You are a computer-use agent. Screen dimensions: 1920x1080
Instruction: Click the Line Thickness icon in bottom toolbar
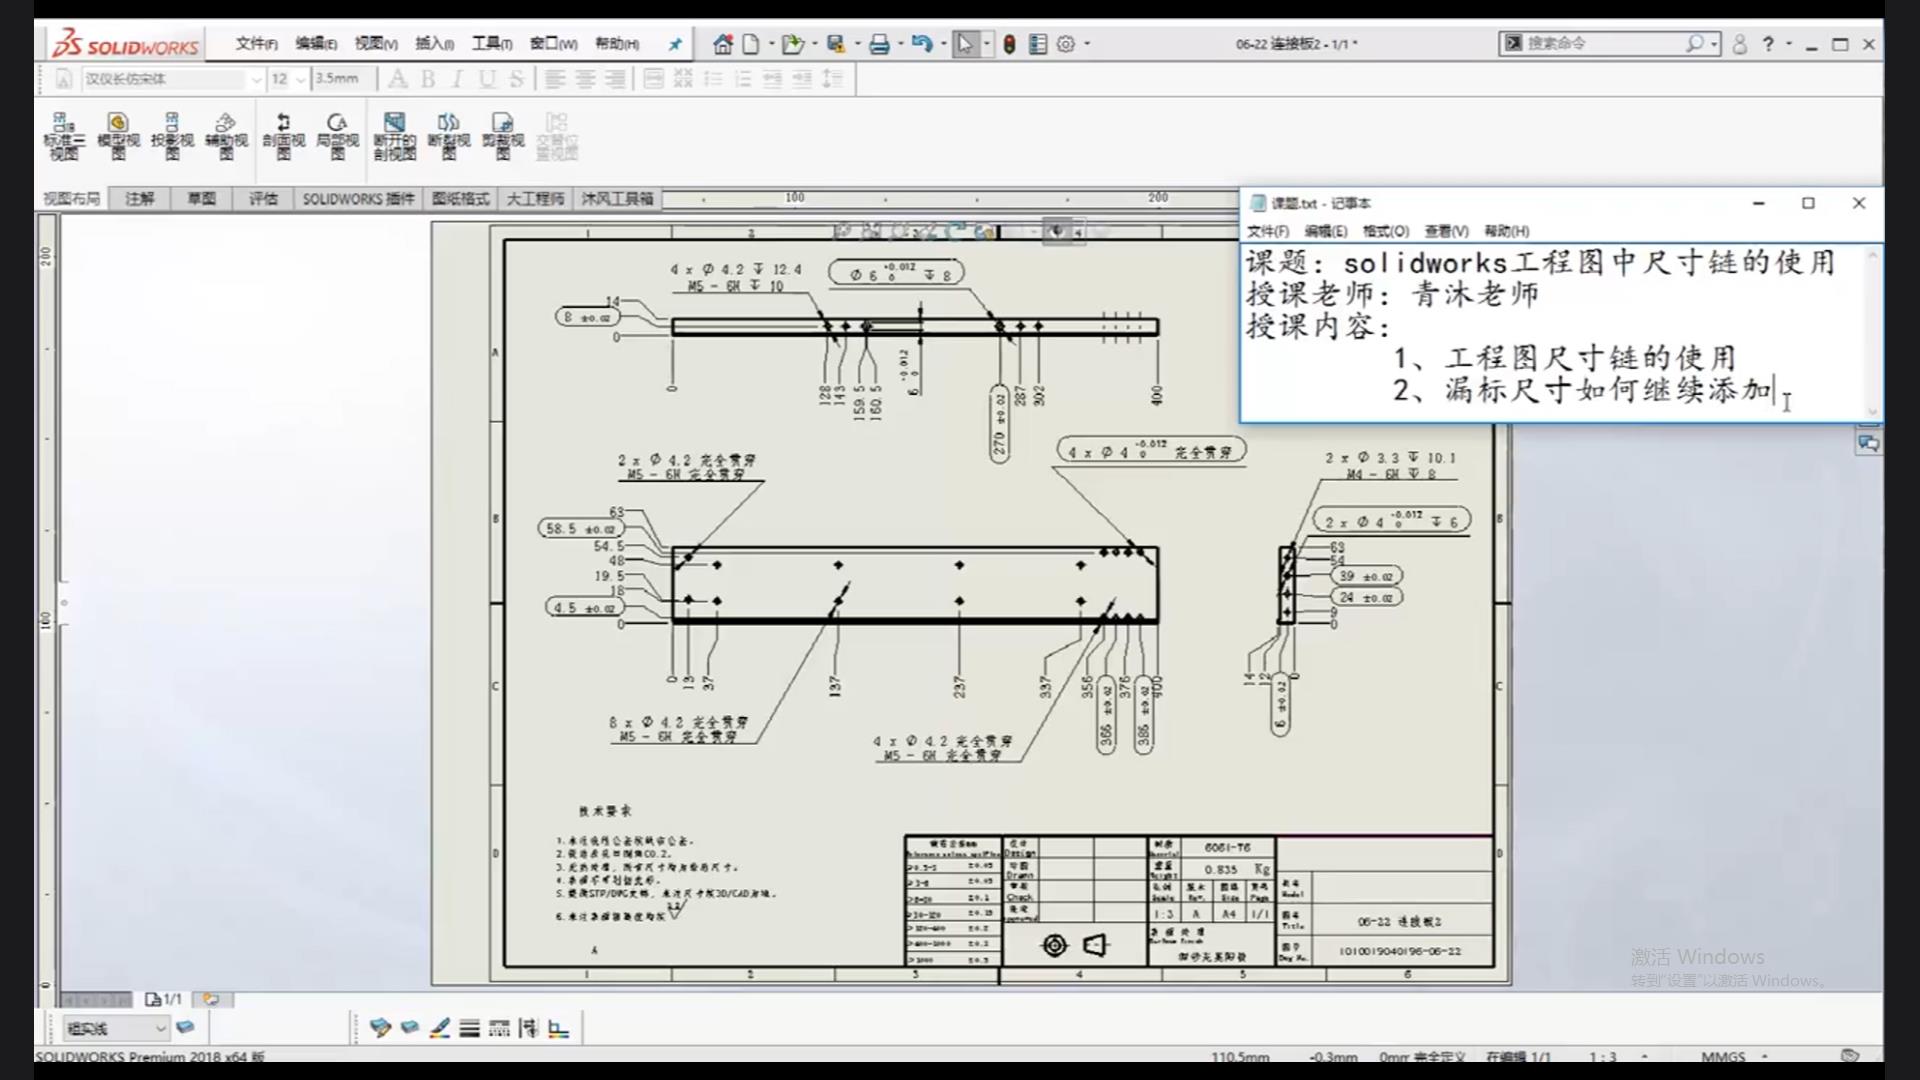click(x=469, y=1027)
